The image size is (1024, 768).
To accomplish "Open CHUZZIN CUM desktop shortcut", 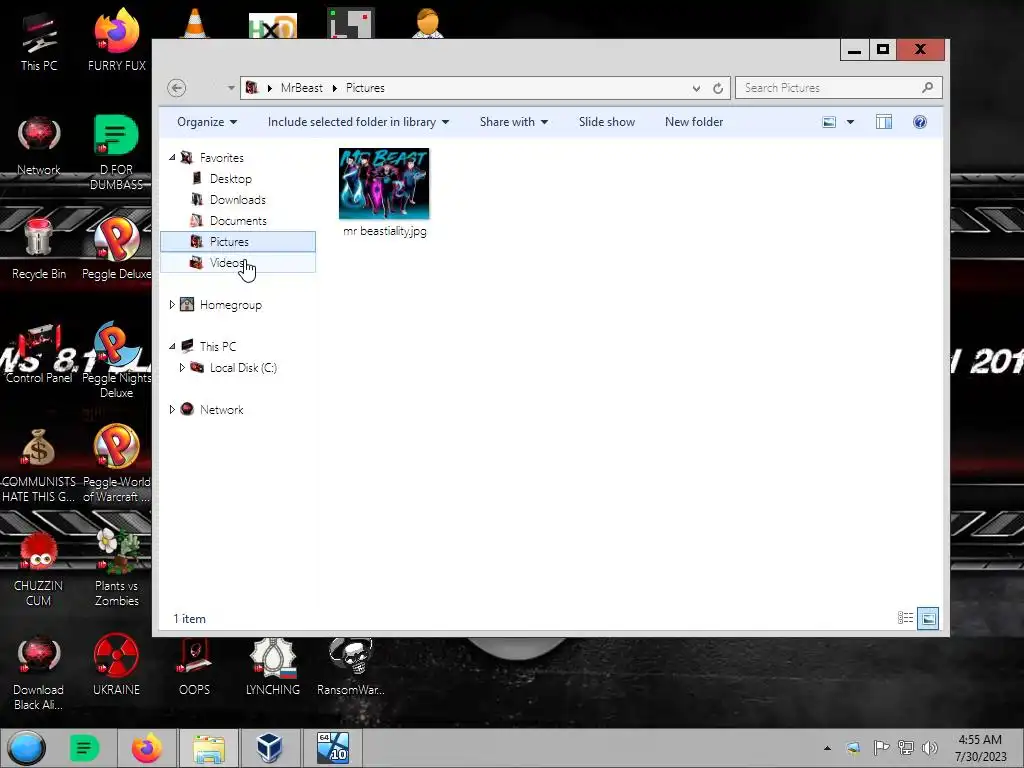I will [x=39, y=568].
